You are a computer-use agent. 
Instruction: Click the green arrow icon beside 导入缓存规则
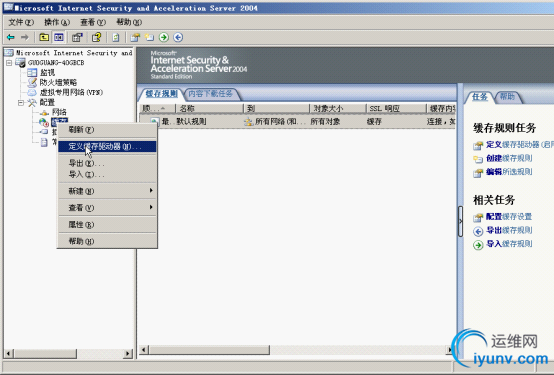(478, 245)
